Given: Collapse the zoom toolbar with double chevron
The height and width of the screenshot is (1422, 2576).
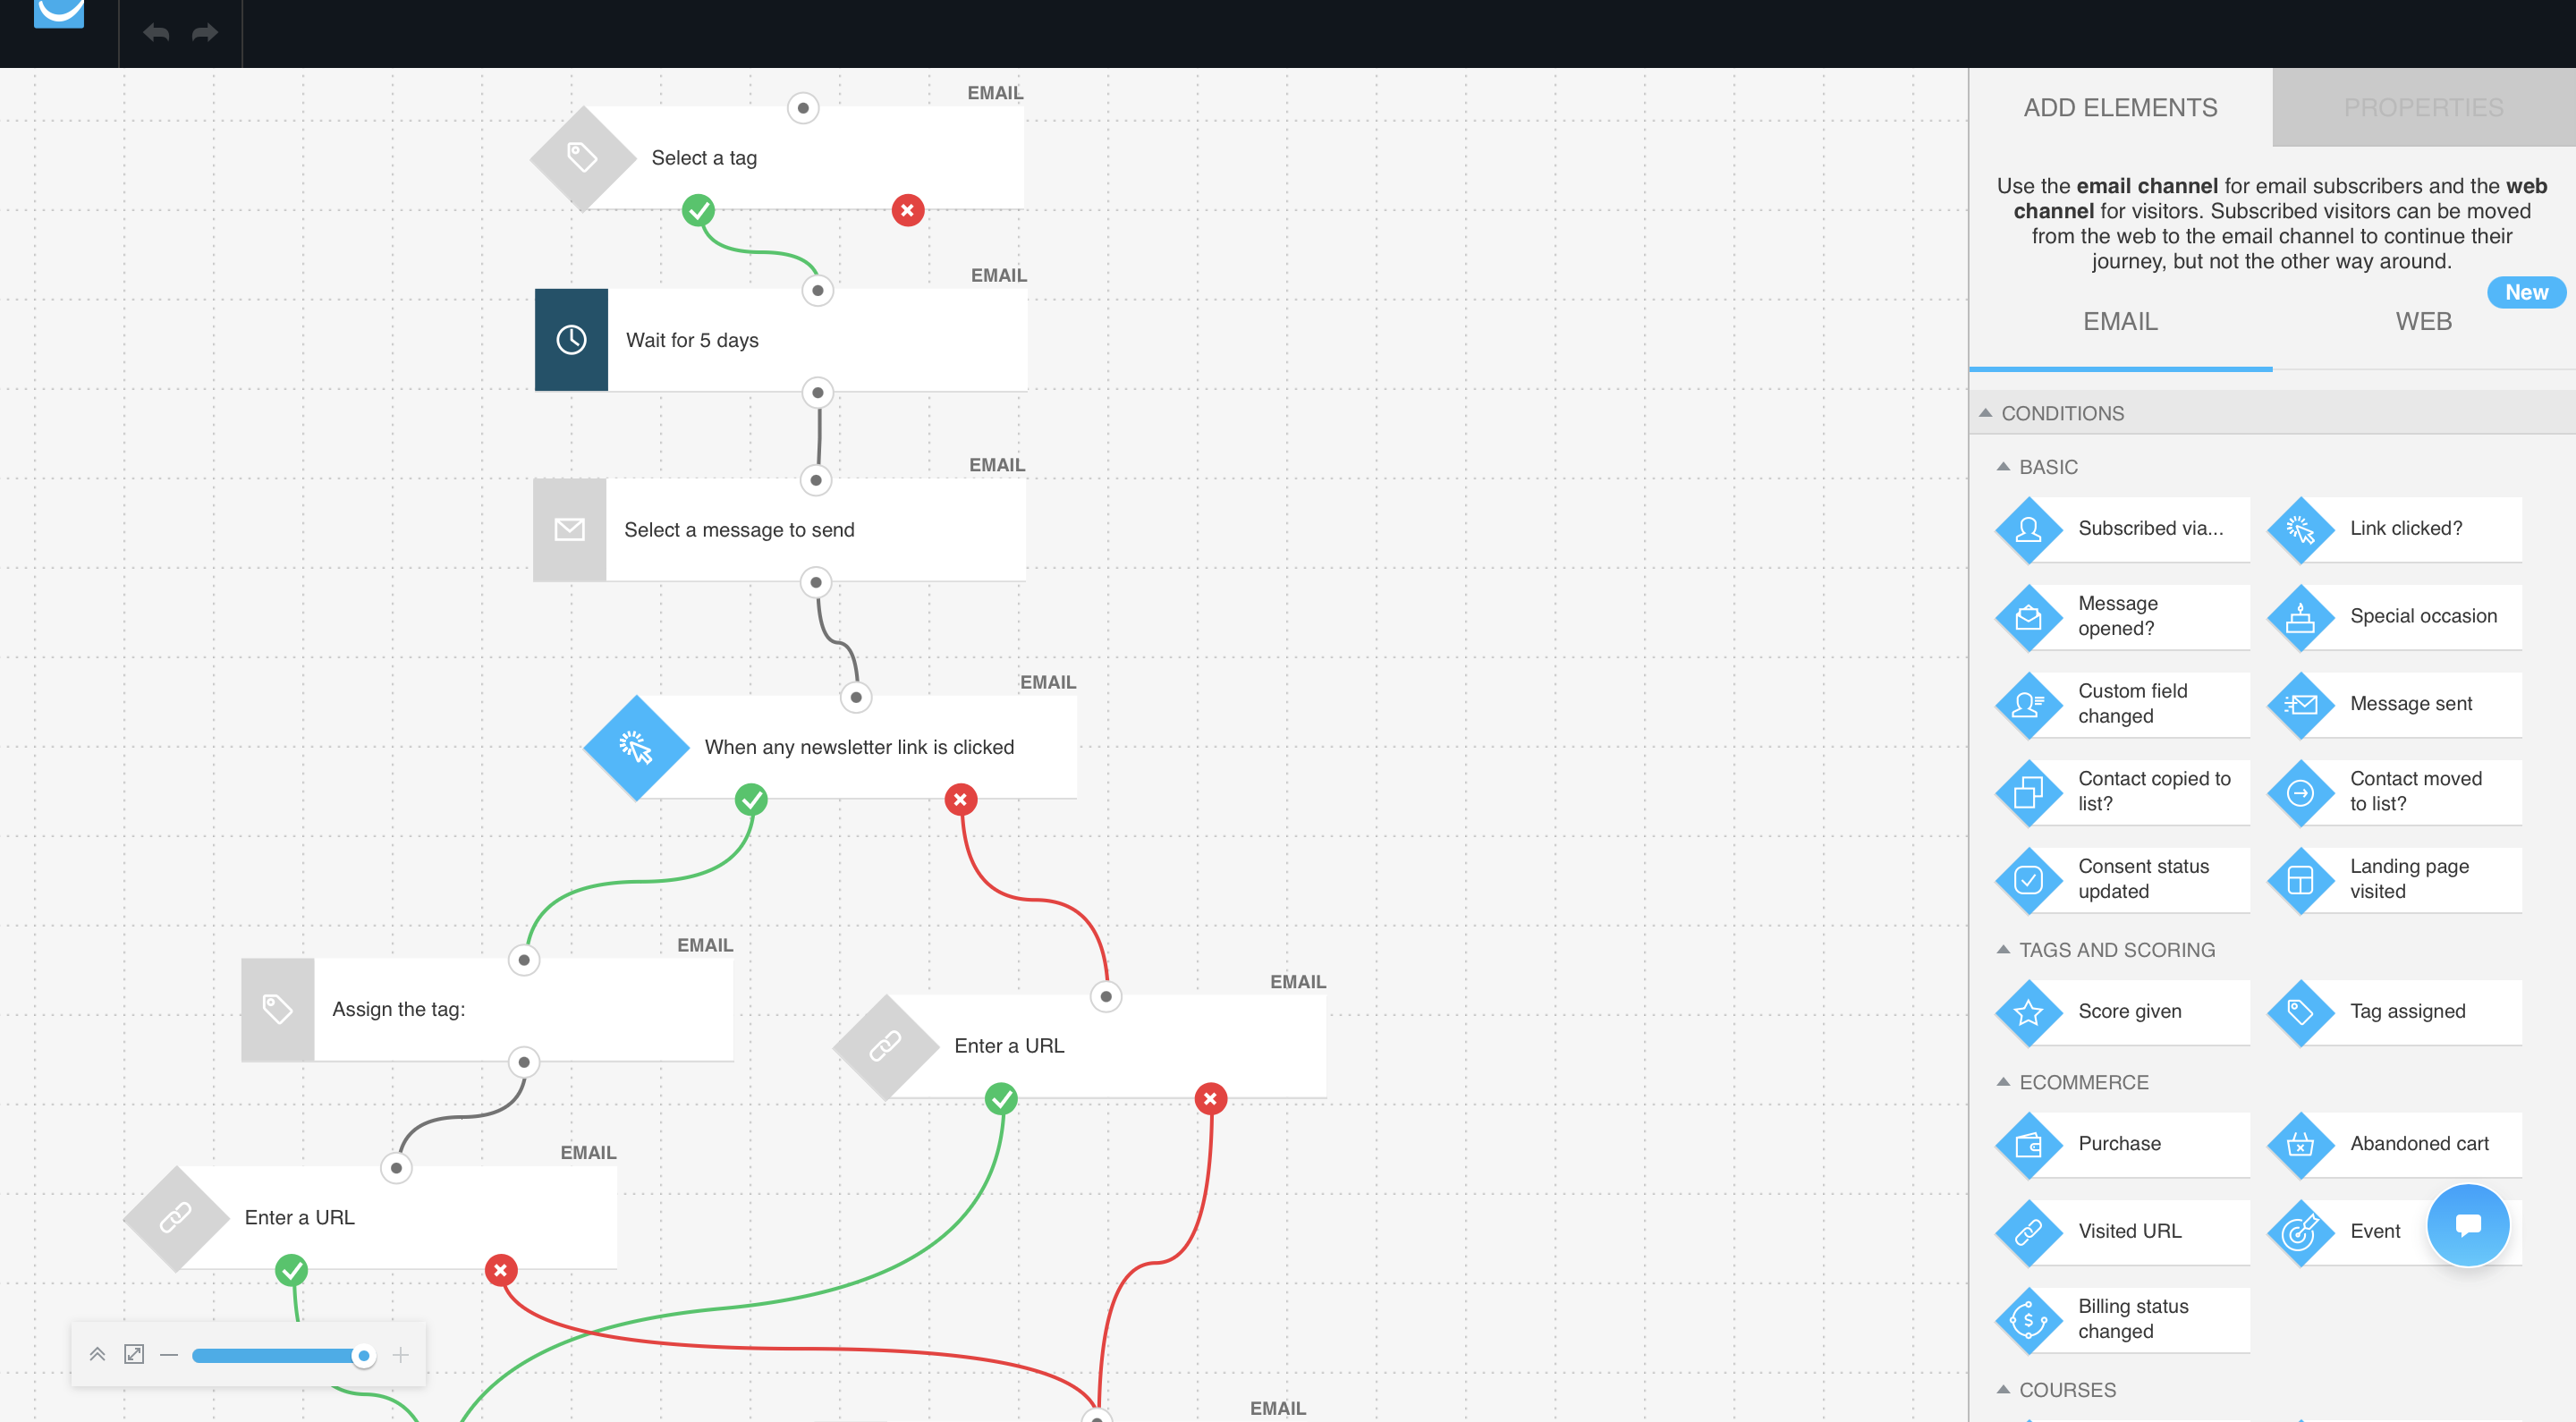Looking at the screenshot, I should point(97,1354).
